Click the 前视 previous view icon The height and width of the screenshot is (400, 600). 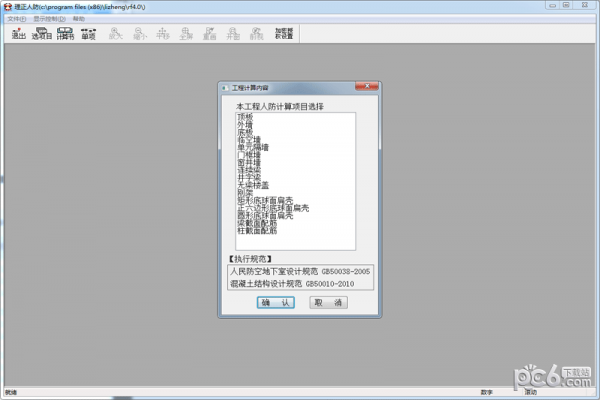tap(256, 34)
